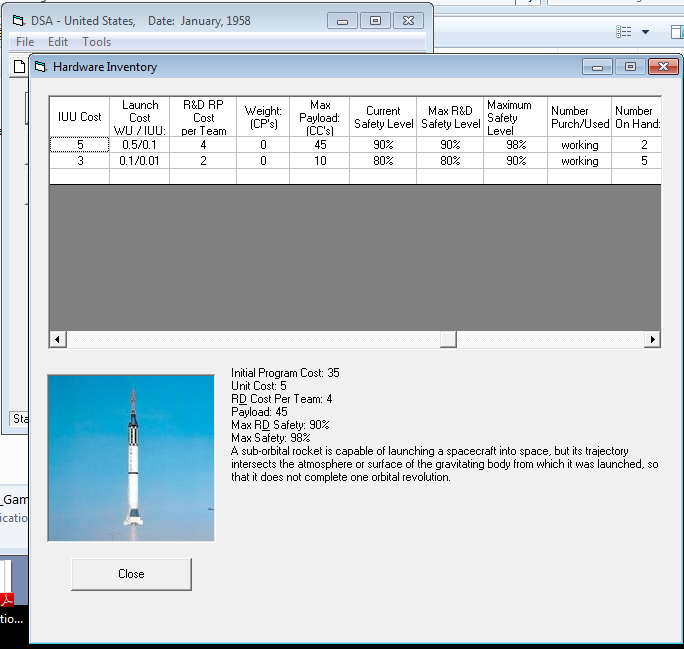
Task: Select R&D RP Cost cell showing 4
Action: [x=203, y=145]
